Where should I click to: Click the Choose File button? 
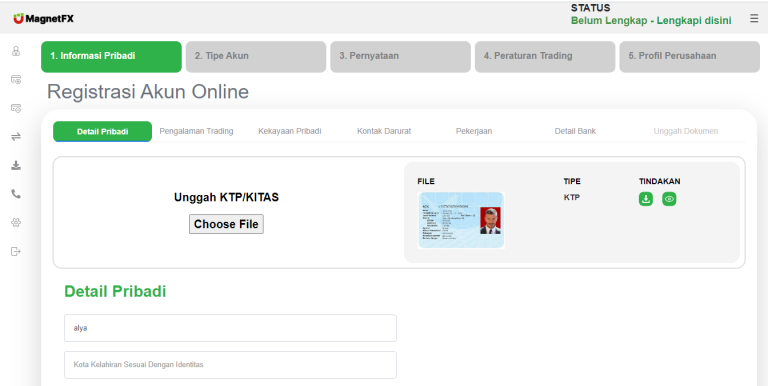pyautogui.click(x=226, y=224)
